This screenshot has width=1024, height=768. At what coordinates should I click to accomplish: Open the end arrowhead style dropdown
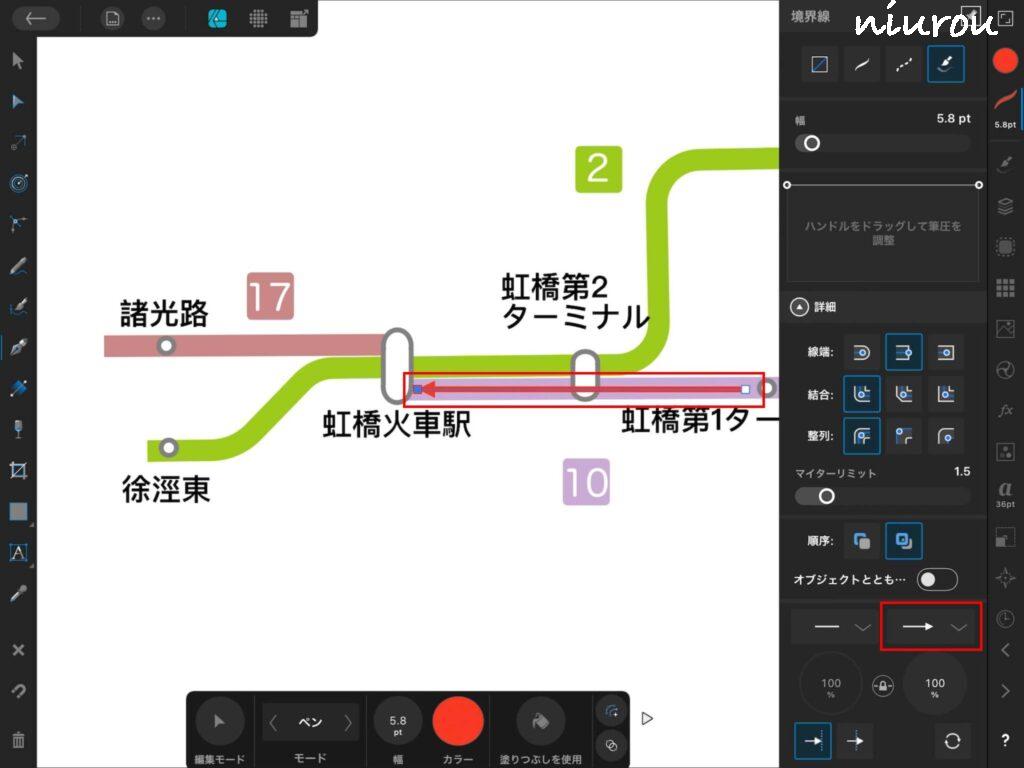[932, 627]
